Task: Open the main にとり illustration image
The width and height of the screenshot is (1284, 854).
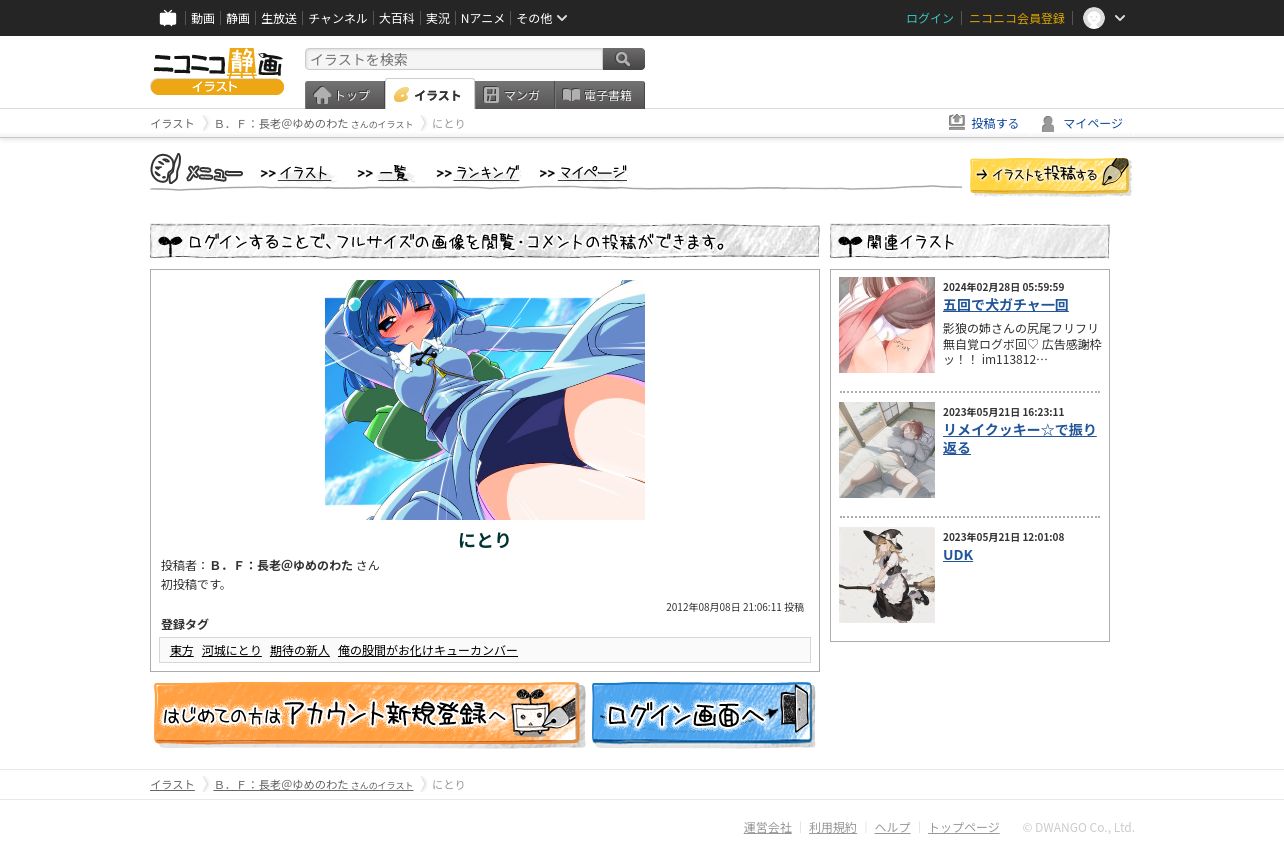Action: [485, 400]
